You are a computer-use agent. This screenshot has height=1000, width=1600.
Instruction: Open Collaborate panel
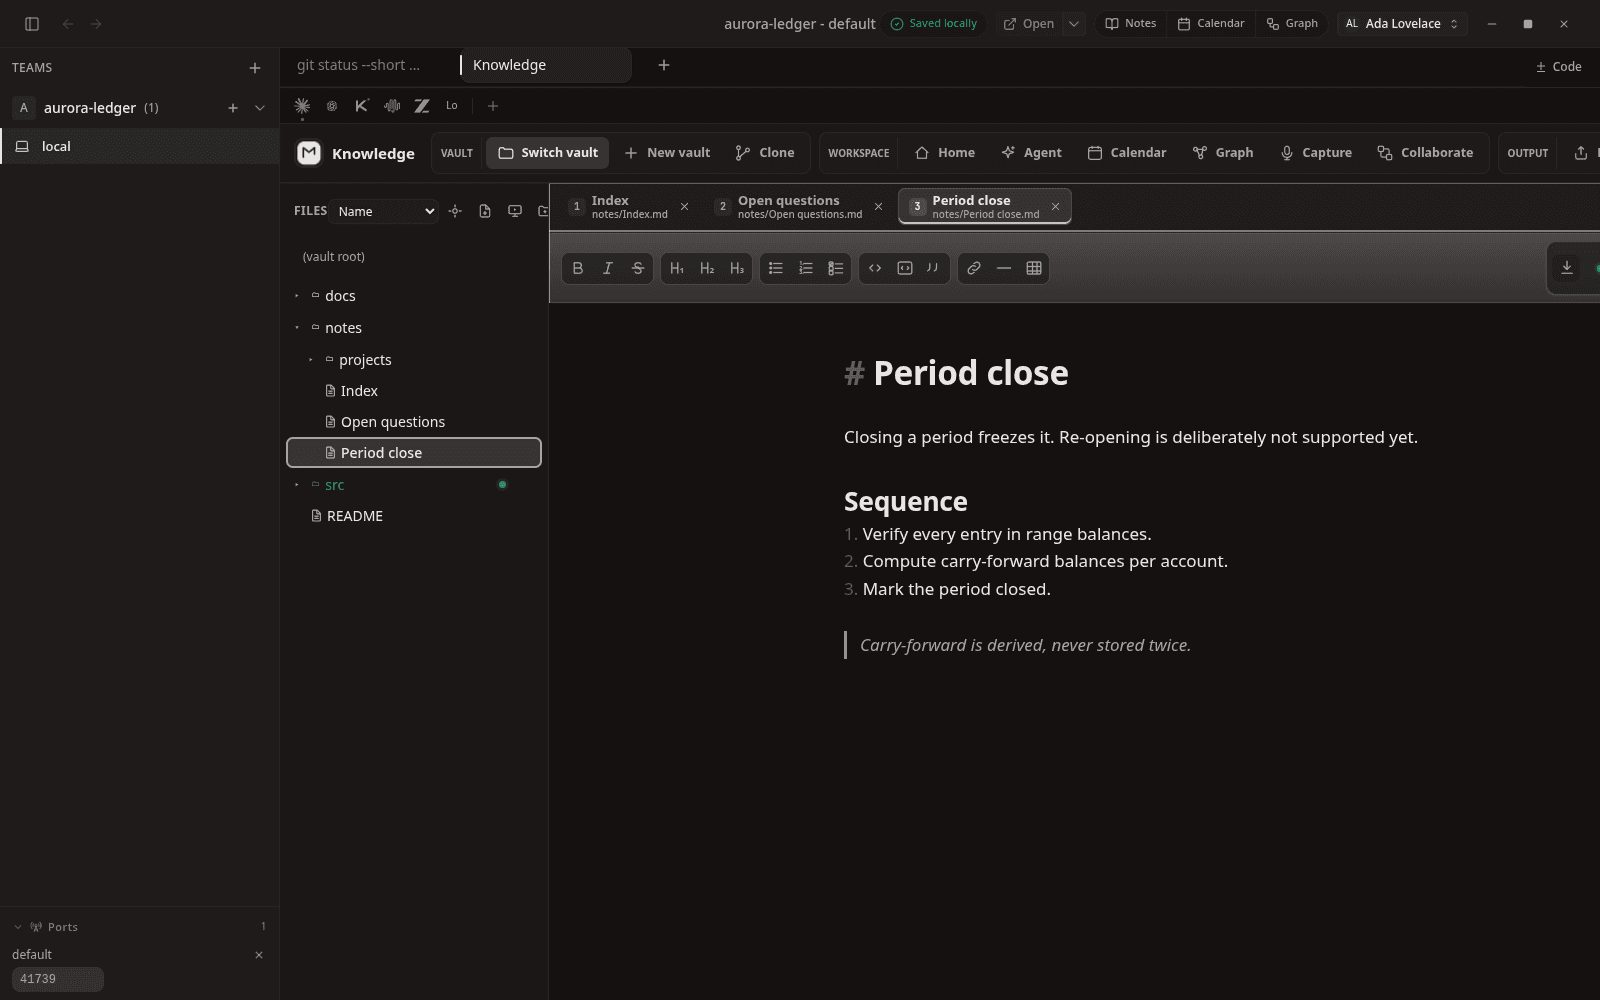(1425, 153)
